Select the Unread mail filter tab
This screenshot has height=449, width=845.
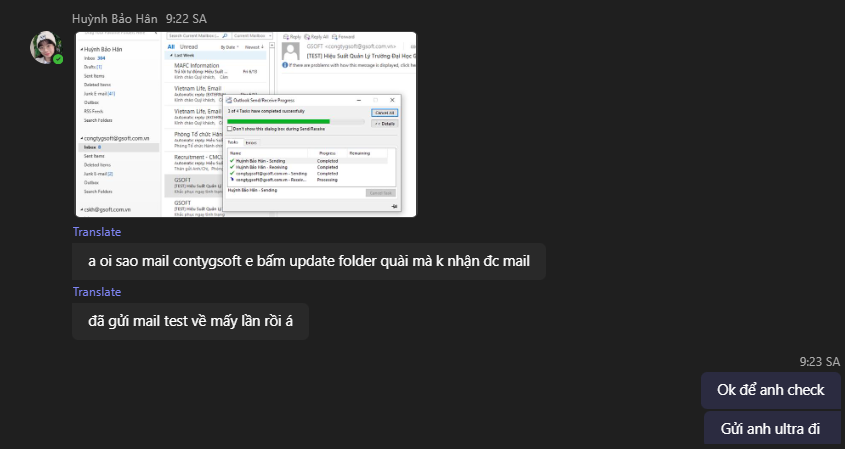[x=189, y=47]
